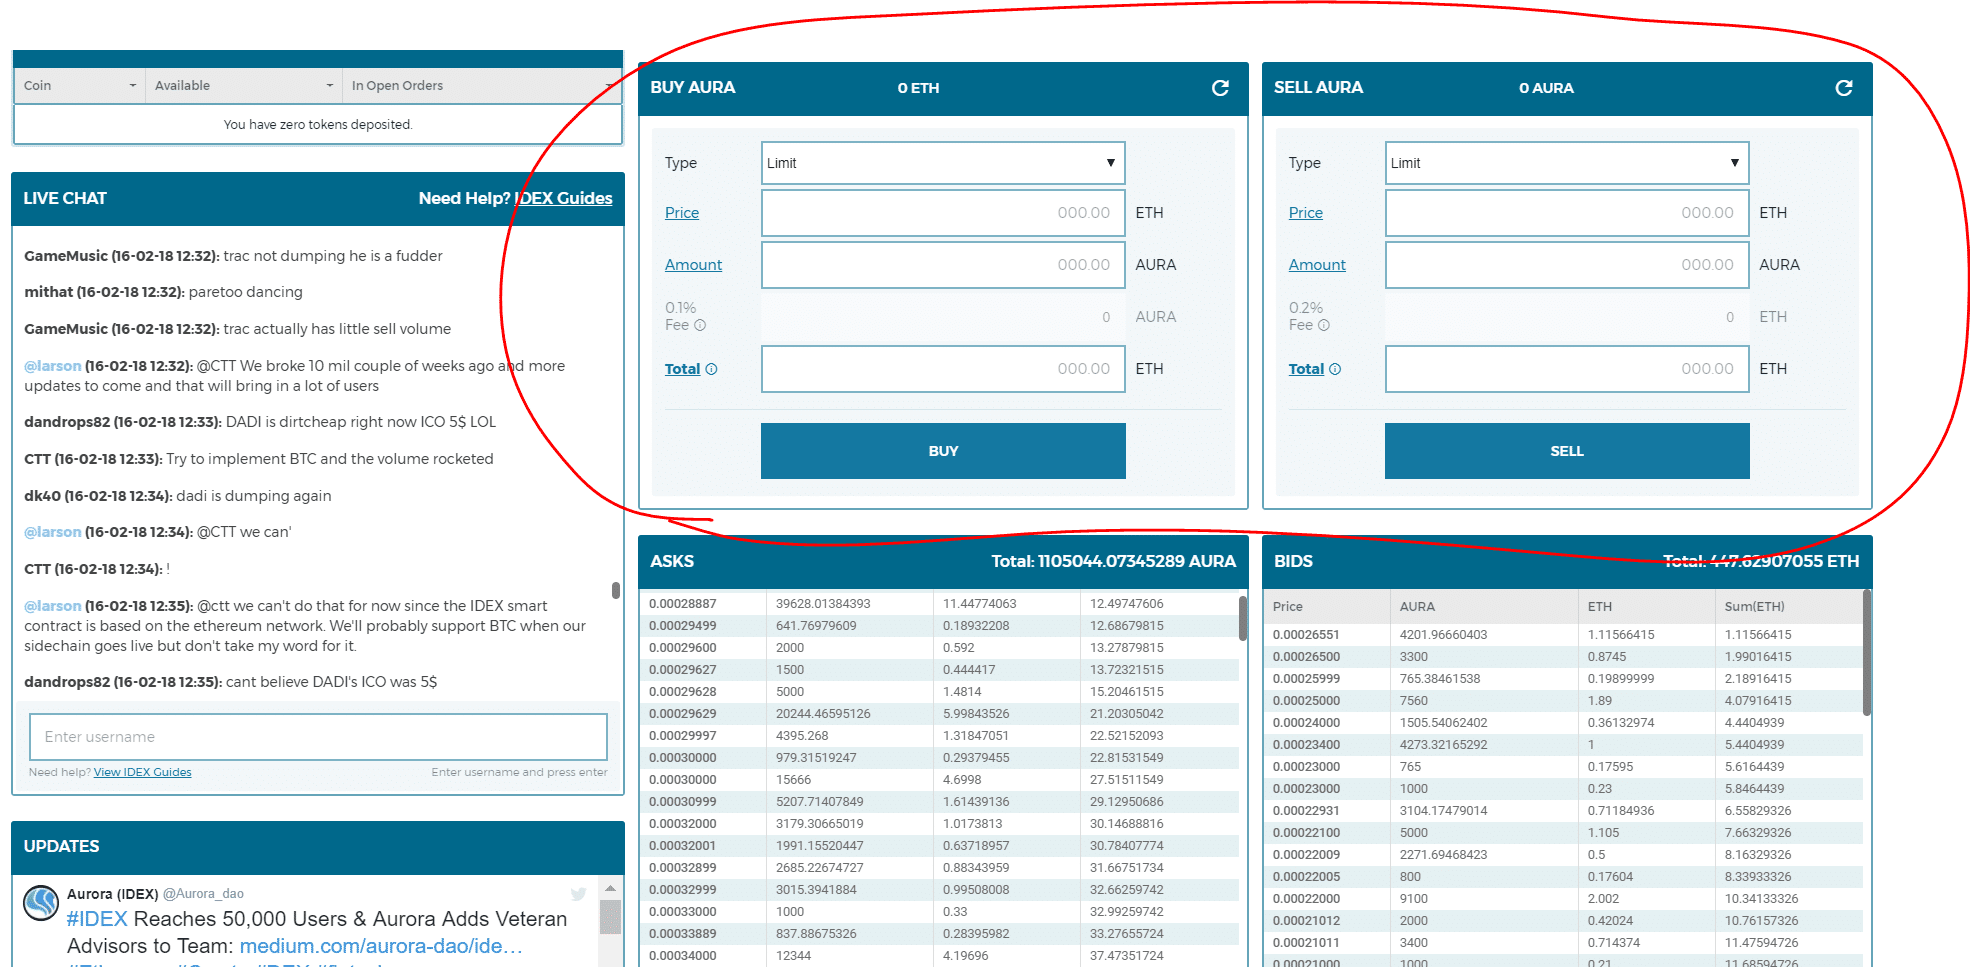The width and height of the screenshot is (1970, 967).
Task: Open Aurora's tweet via the Twitter bird icon
Action: coord(578,895)
